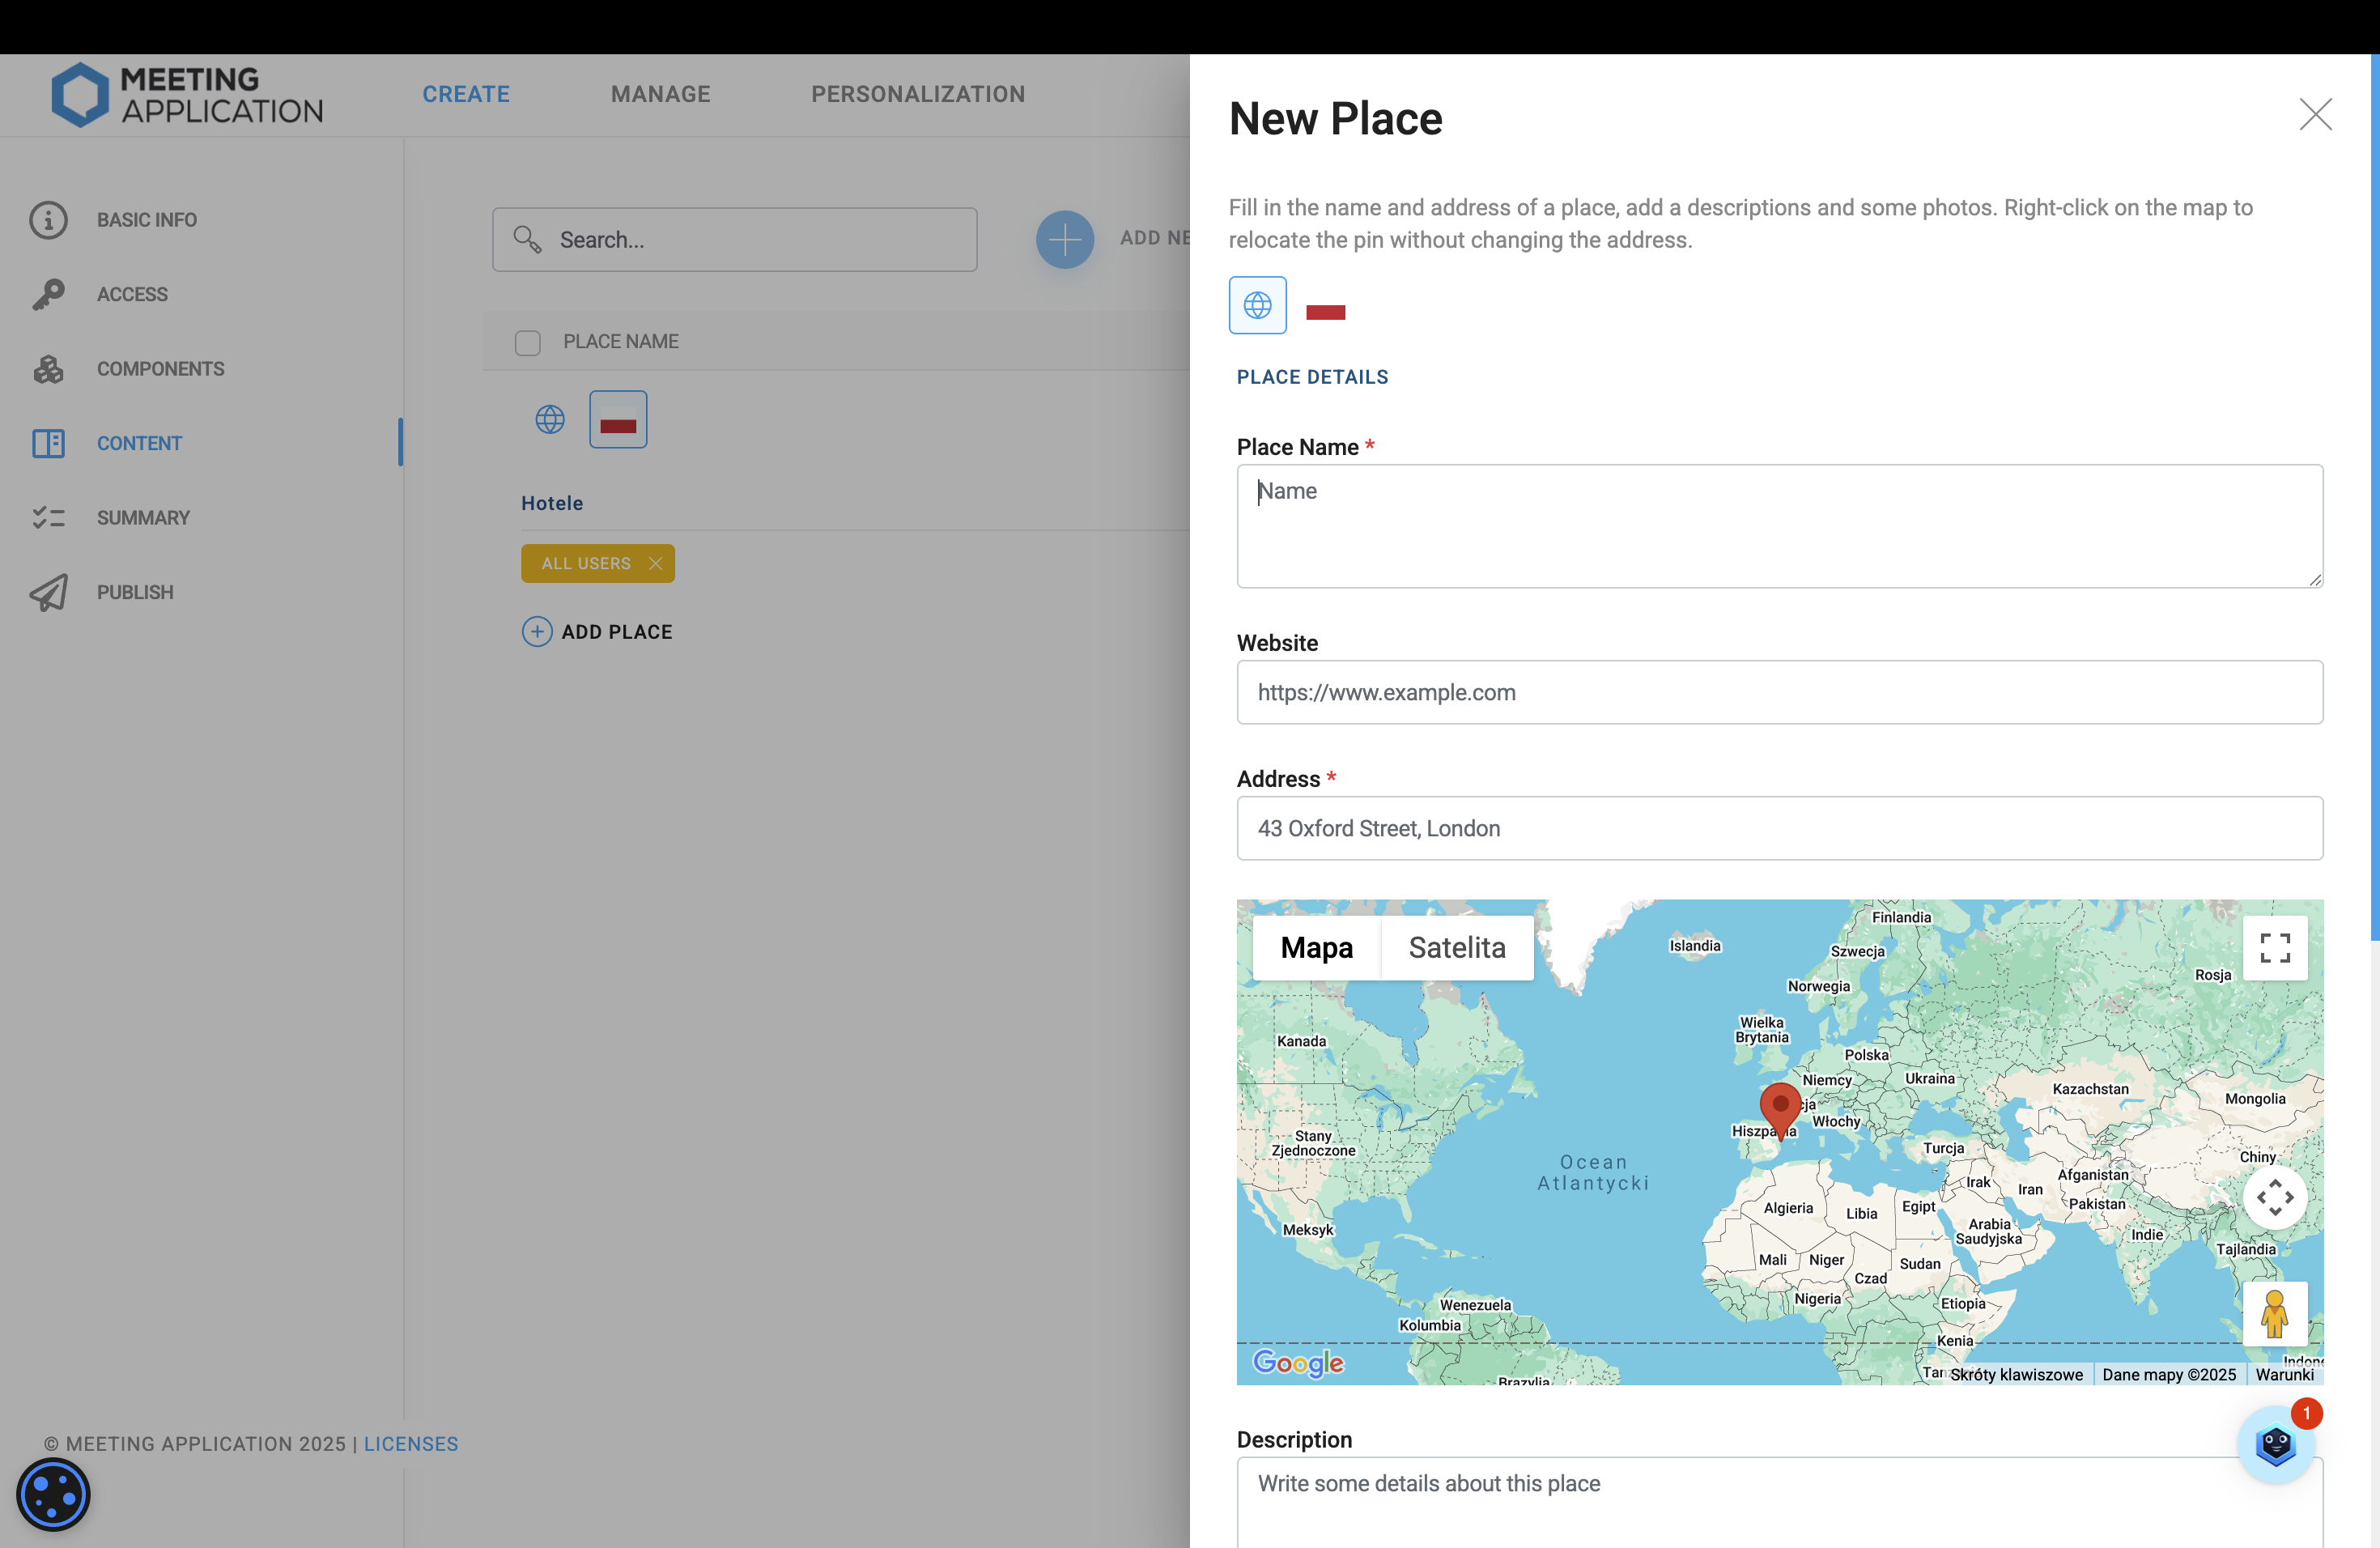The image size is (2380, 1548).
Task: Check the Place Name select-all checkbox
Action: (527, 343)
